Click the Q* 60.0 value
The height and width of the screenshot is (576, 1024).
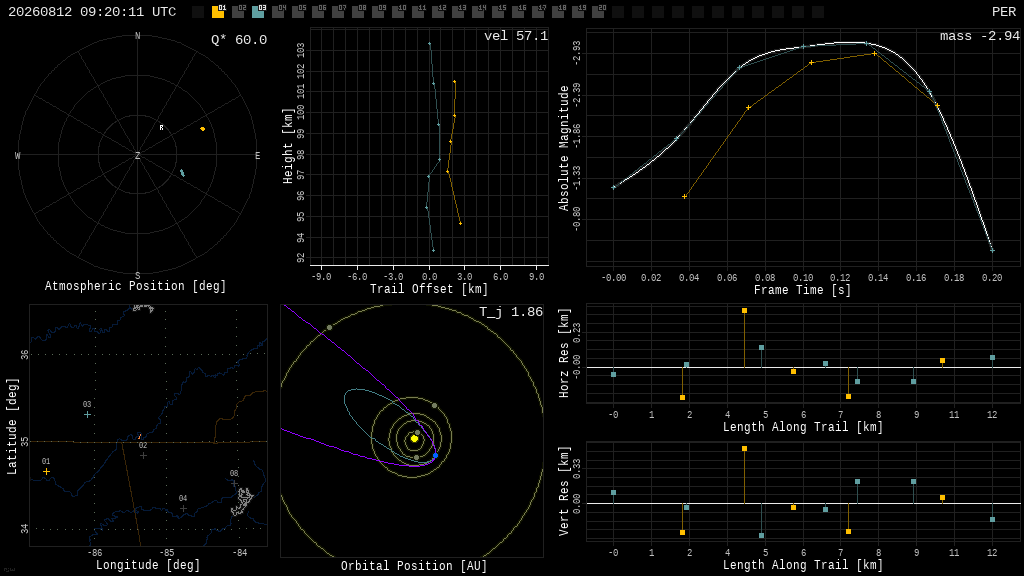coord(239,40)
